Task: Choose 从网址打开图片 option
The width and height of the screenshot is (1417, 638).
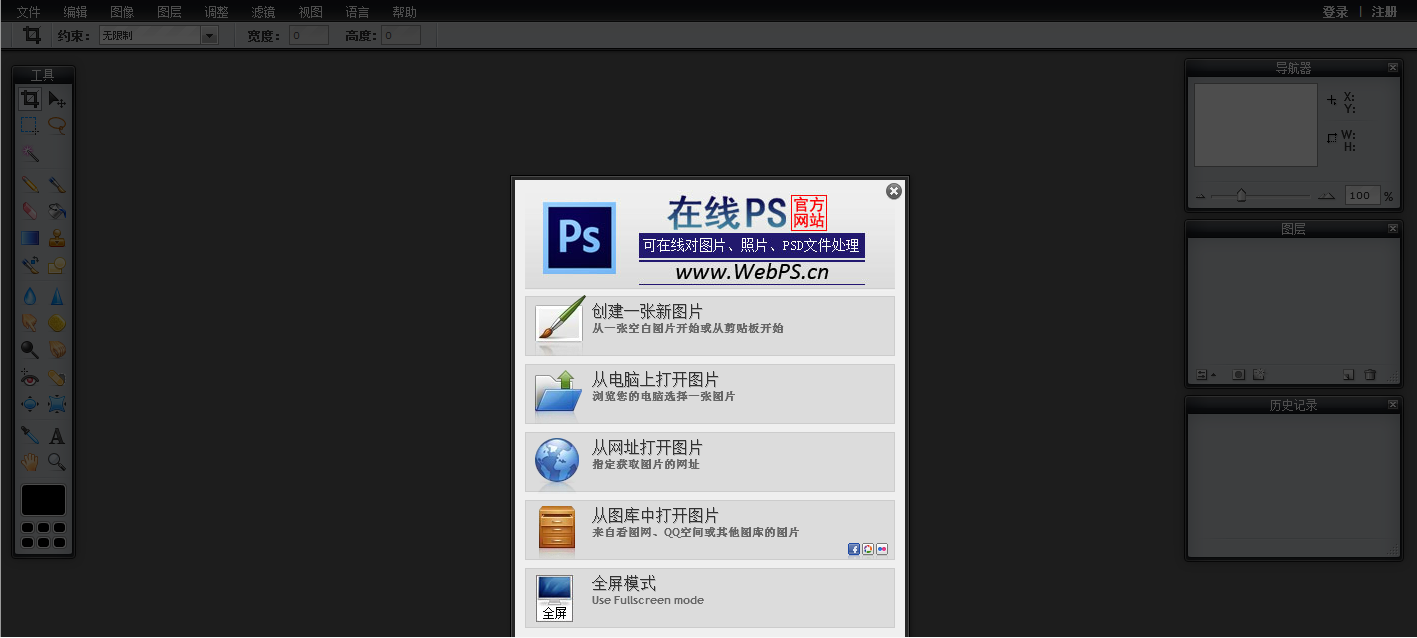Action: point(710,461)
